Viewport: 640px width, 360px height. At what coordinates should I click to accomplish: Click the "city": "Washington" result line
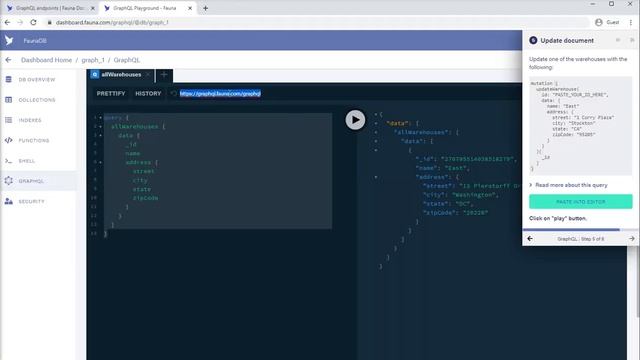(460, 195)
